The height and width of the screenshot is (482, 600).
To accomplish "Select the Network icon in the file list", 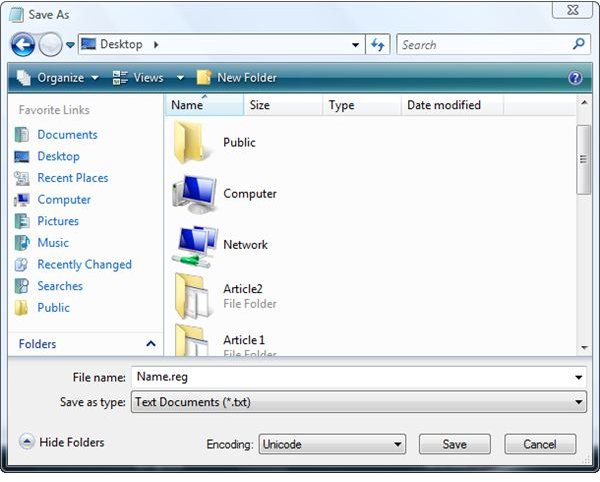I will coord(195,246).
